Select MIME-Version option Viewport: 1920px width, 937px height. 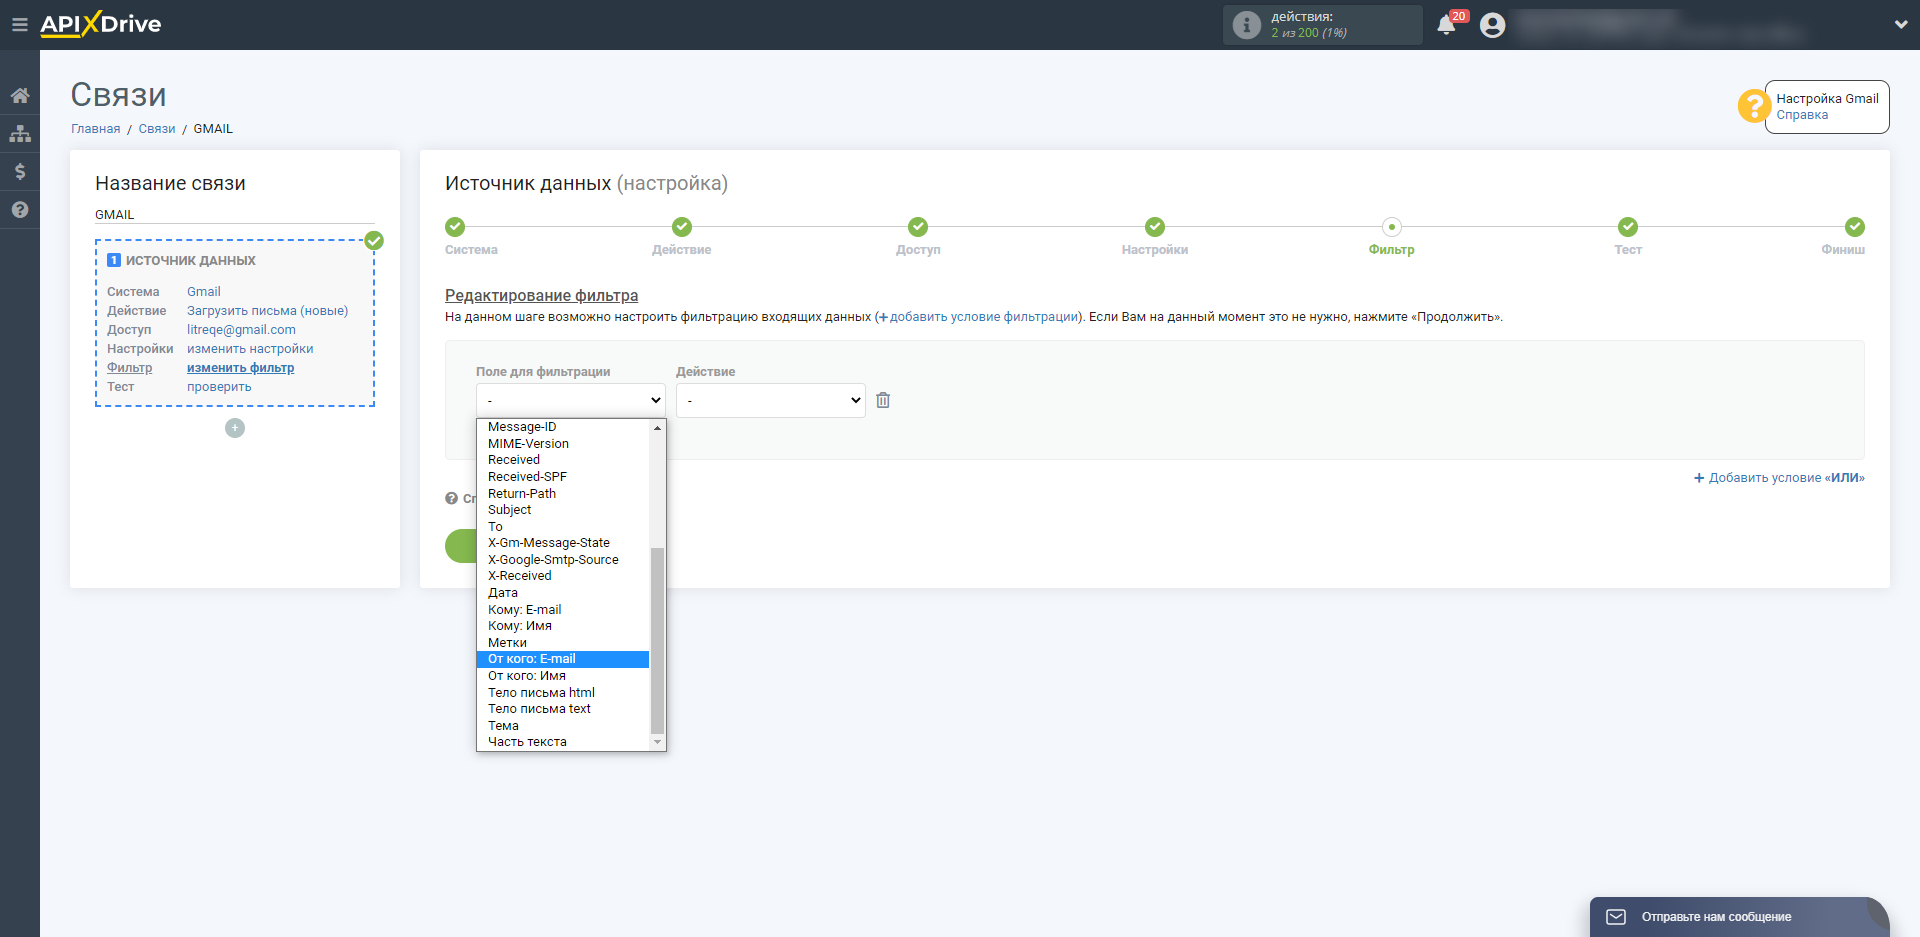click(x=563, y=444)
